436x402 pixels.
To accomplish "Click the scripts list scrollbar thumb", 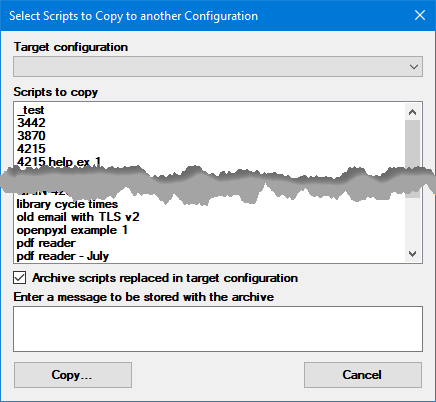I will click(413, 159).
